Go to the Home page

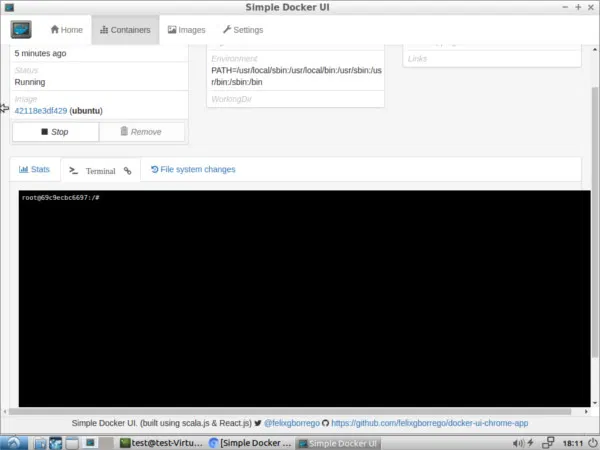pyautogui.click(x=67, y=30)
